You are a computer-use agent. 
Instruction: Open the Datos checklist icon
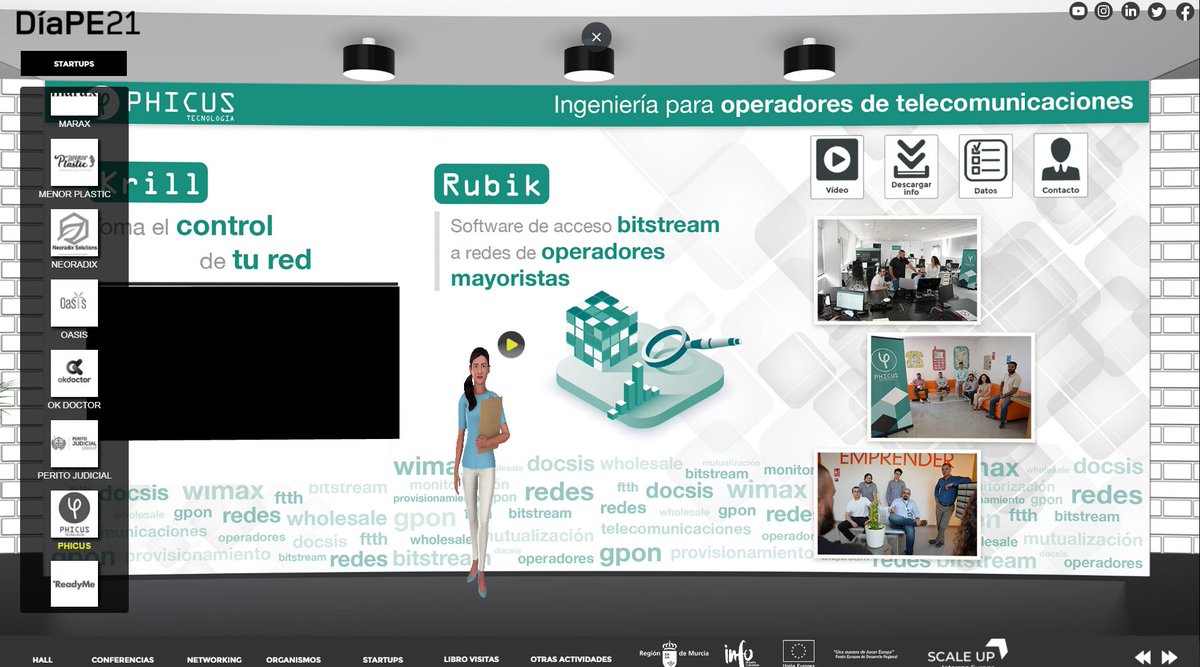[x=985, y=166]
